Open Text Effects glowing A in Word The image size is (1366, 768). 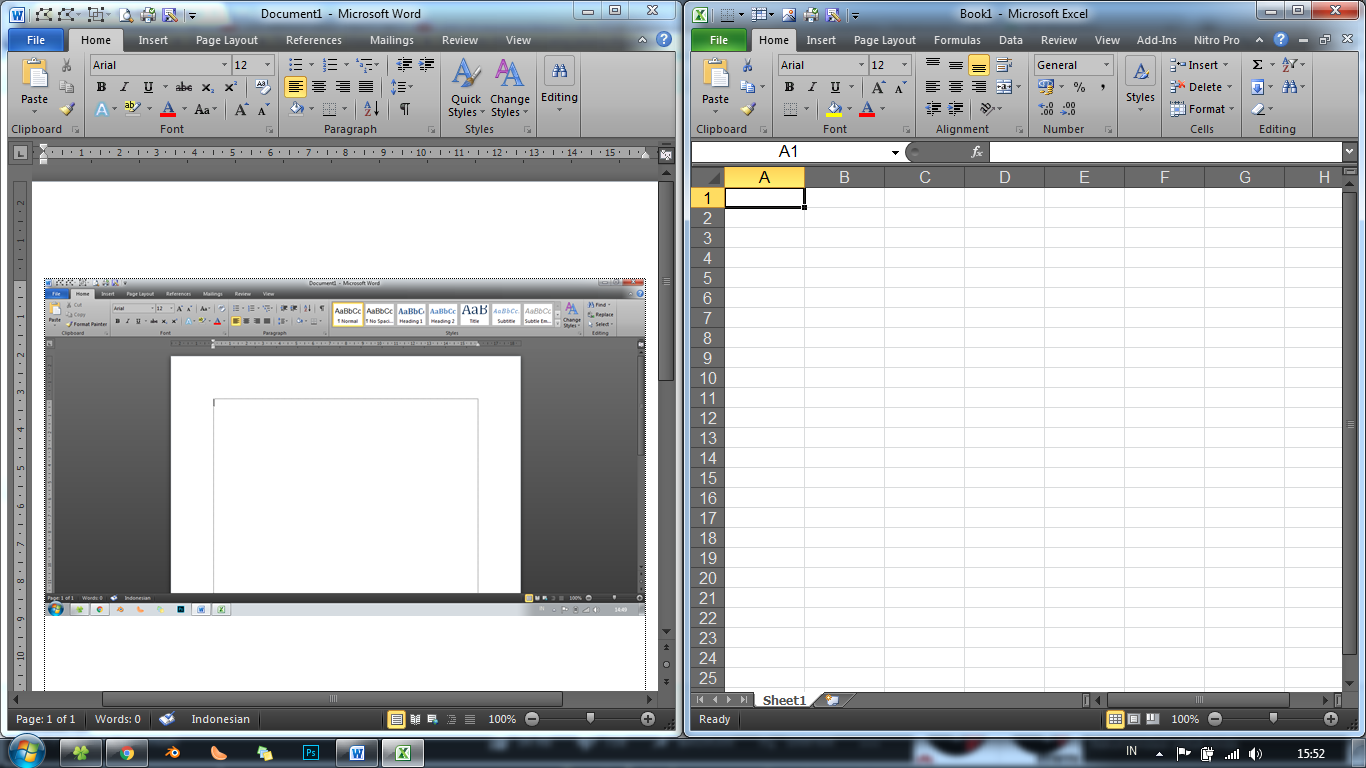(101, 109)
